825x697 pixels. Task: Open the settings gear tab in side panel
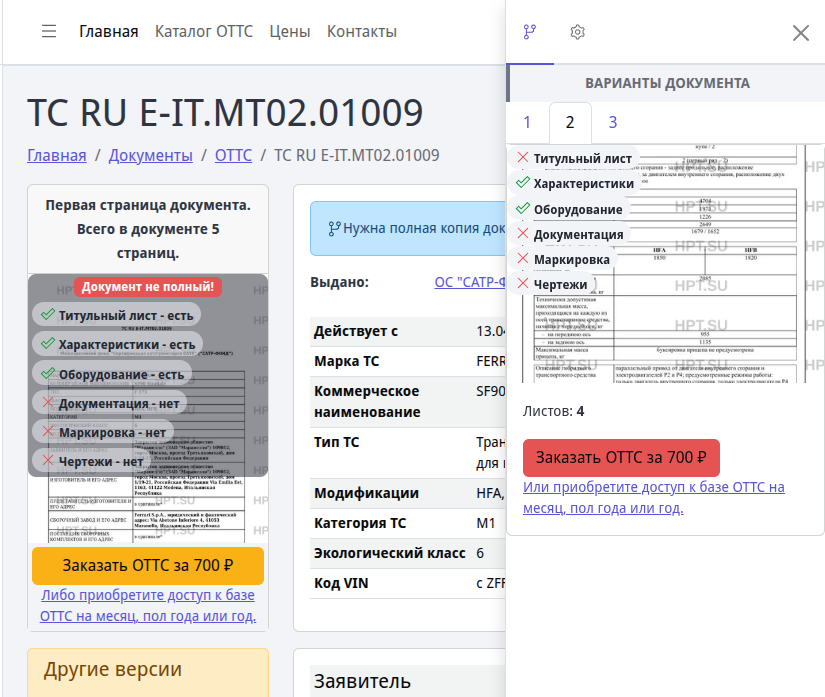pyautogui.click(x=577, y=32)
